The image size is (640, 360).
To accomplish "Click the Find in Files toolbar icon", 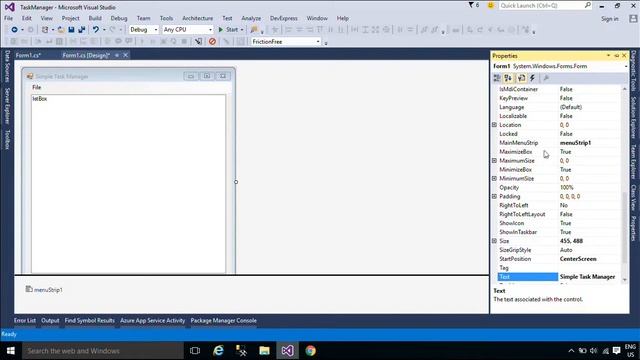I will (x=254, y=29).
